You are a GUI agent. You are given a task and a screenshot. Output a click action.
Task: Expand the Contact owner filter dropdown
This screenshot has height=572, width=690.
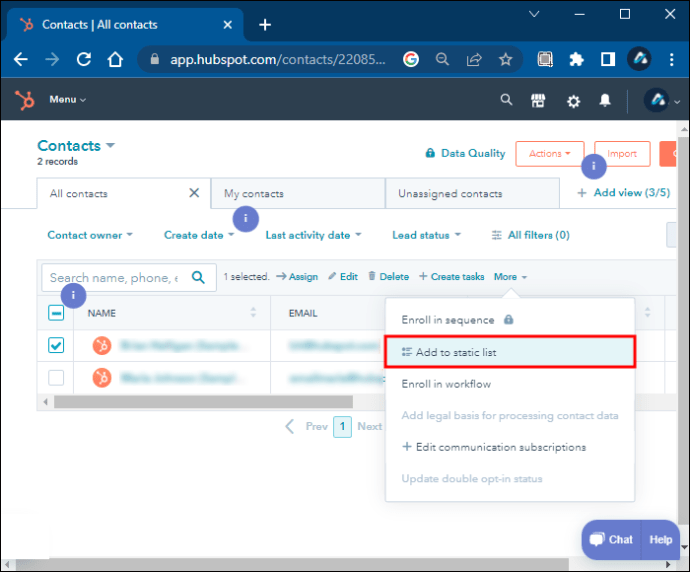point(90,236)
